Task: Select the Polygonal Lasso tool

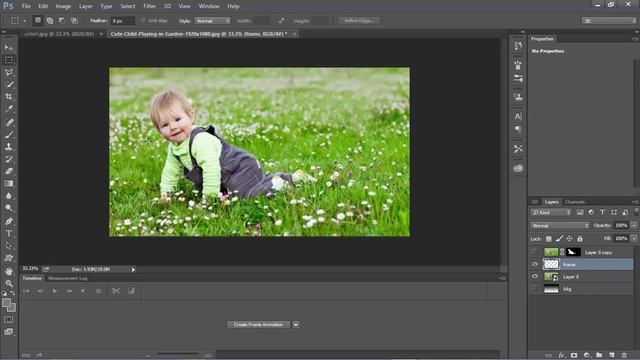Action: (x=9, y=72)
